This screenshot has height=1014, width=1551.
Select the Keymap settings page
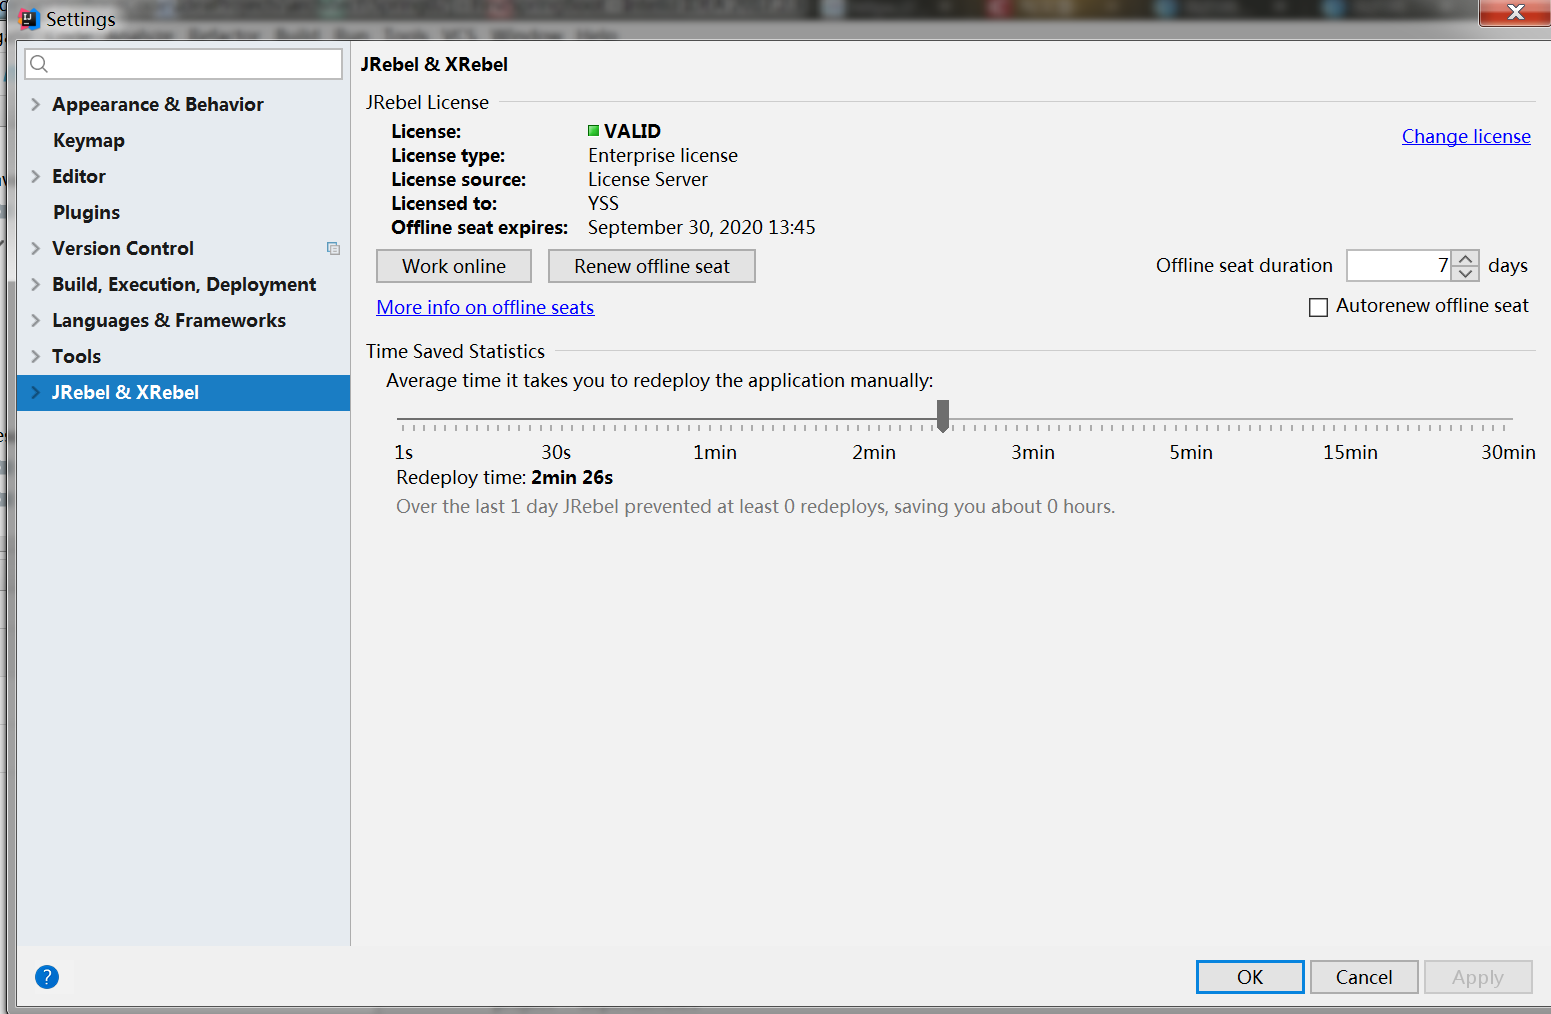[88, 140]
